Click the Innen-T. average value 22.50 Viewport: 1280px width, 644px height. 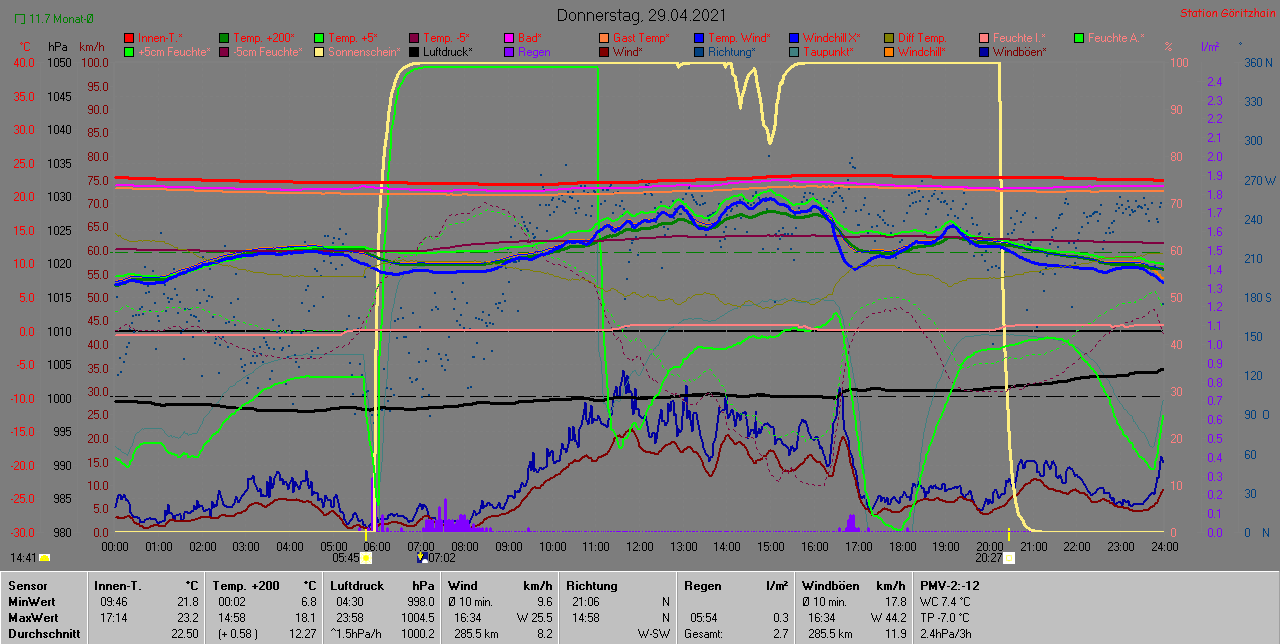pos(183,634)
